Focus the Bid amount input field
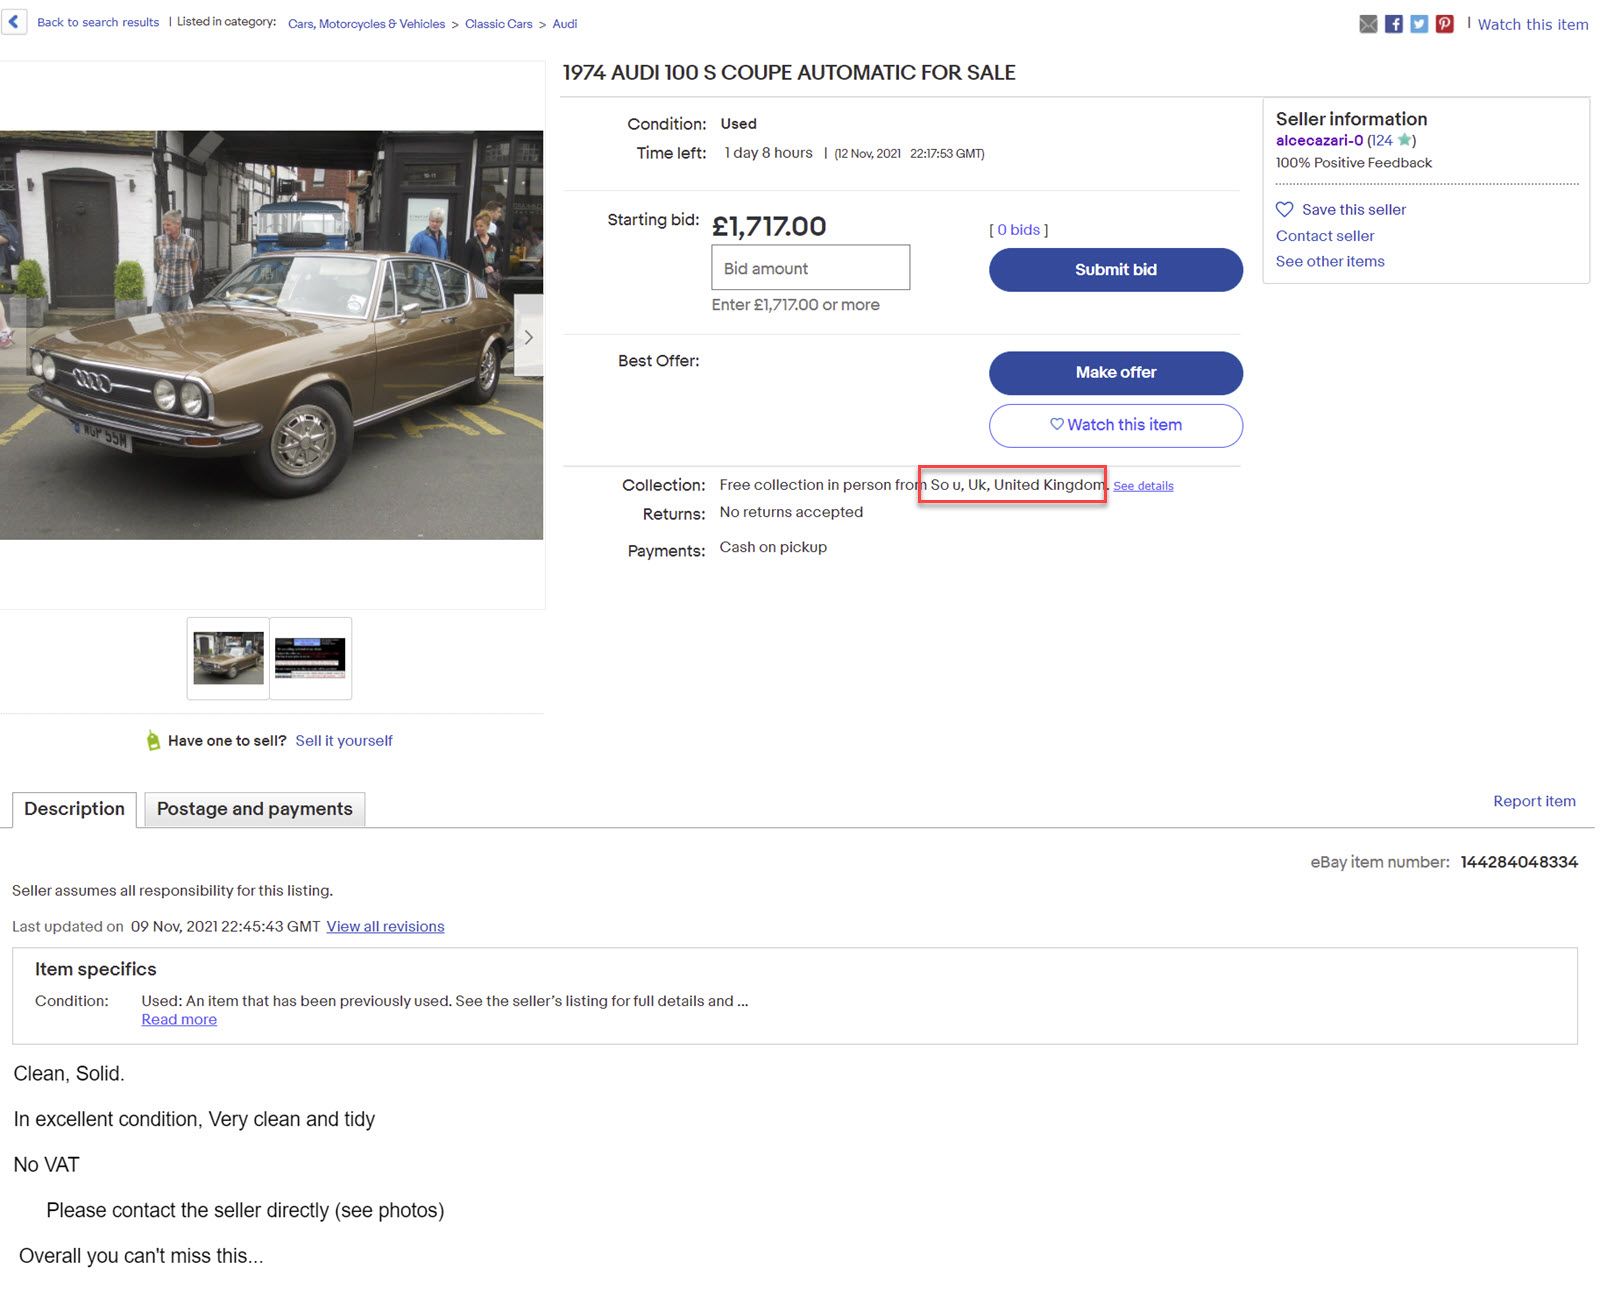 [x=811, y=268]
